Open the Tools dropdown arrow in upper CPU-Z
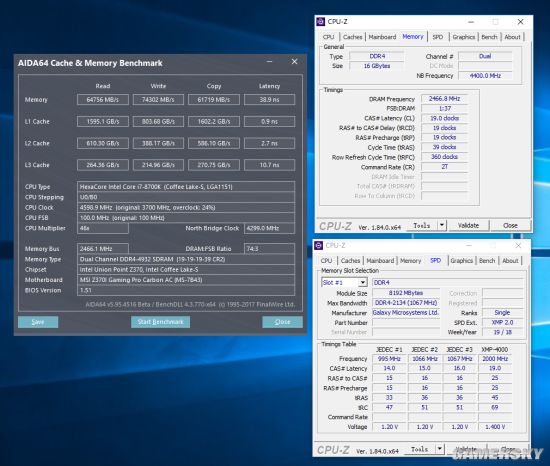This screenshot has height=466, width=550. coord(442,225)
